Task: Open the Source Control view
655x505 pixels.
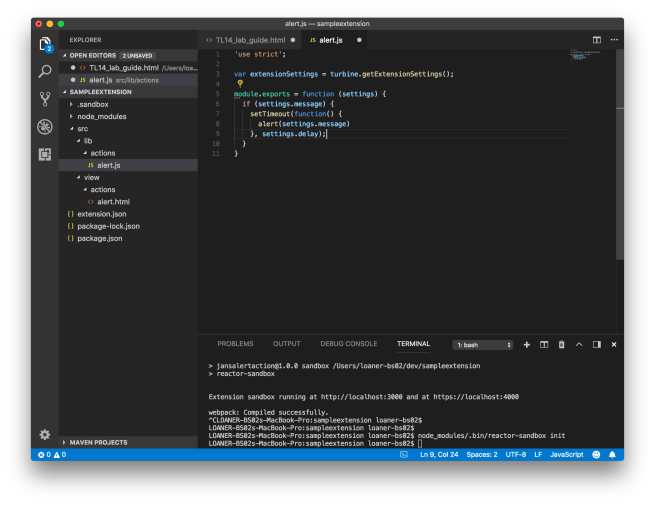Action: (45, 99)
